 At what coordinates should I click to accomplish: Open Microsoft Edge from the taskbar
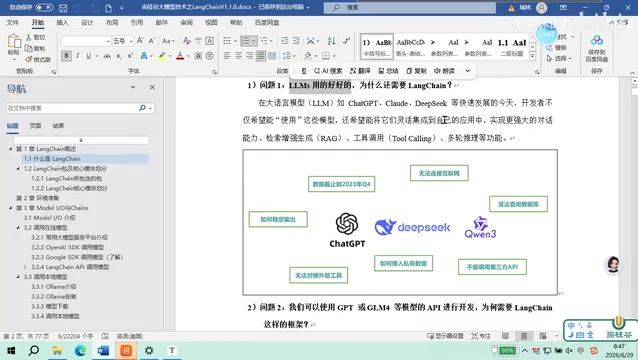[80, 350]
